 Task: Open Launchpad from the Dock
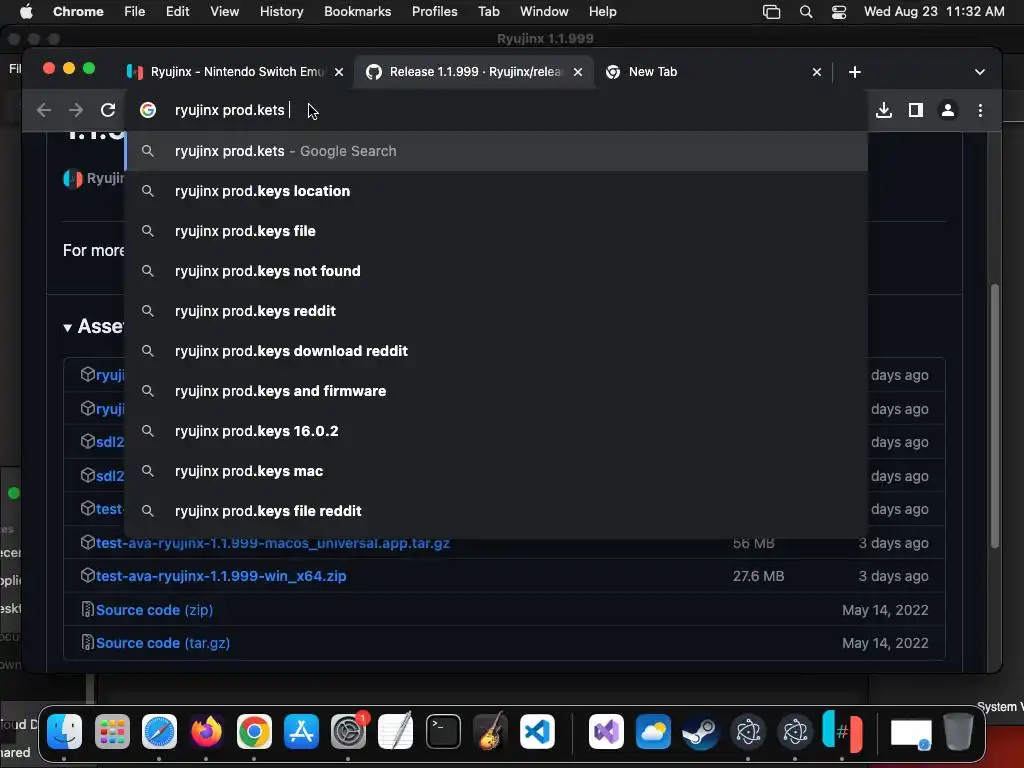(x=112, y=731)
